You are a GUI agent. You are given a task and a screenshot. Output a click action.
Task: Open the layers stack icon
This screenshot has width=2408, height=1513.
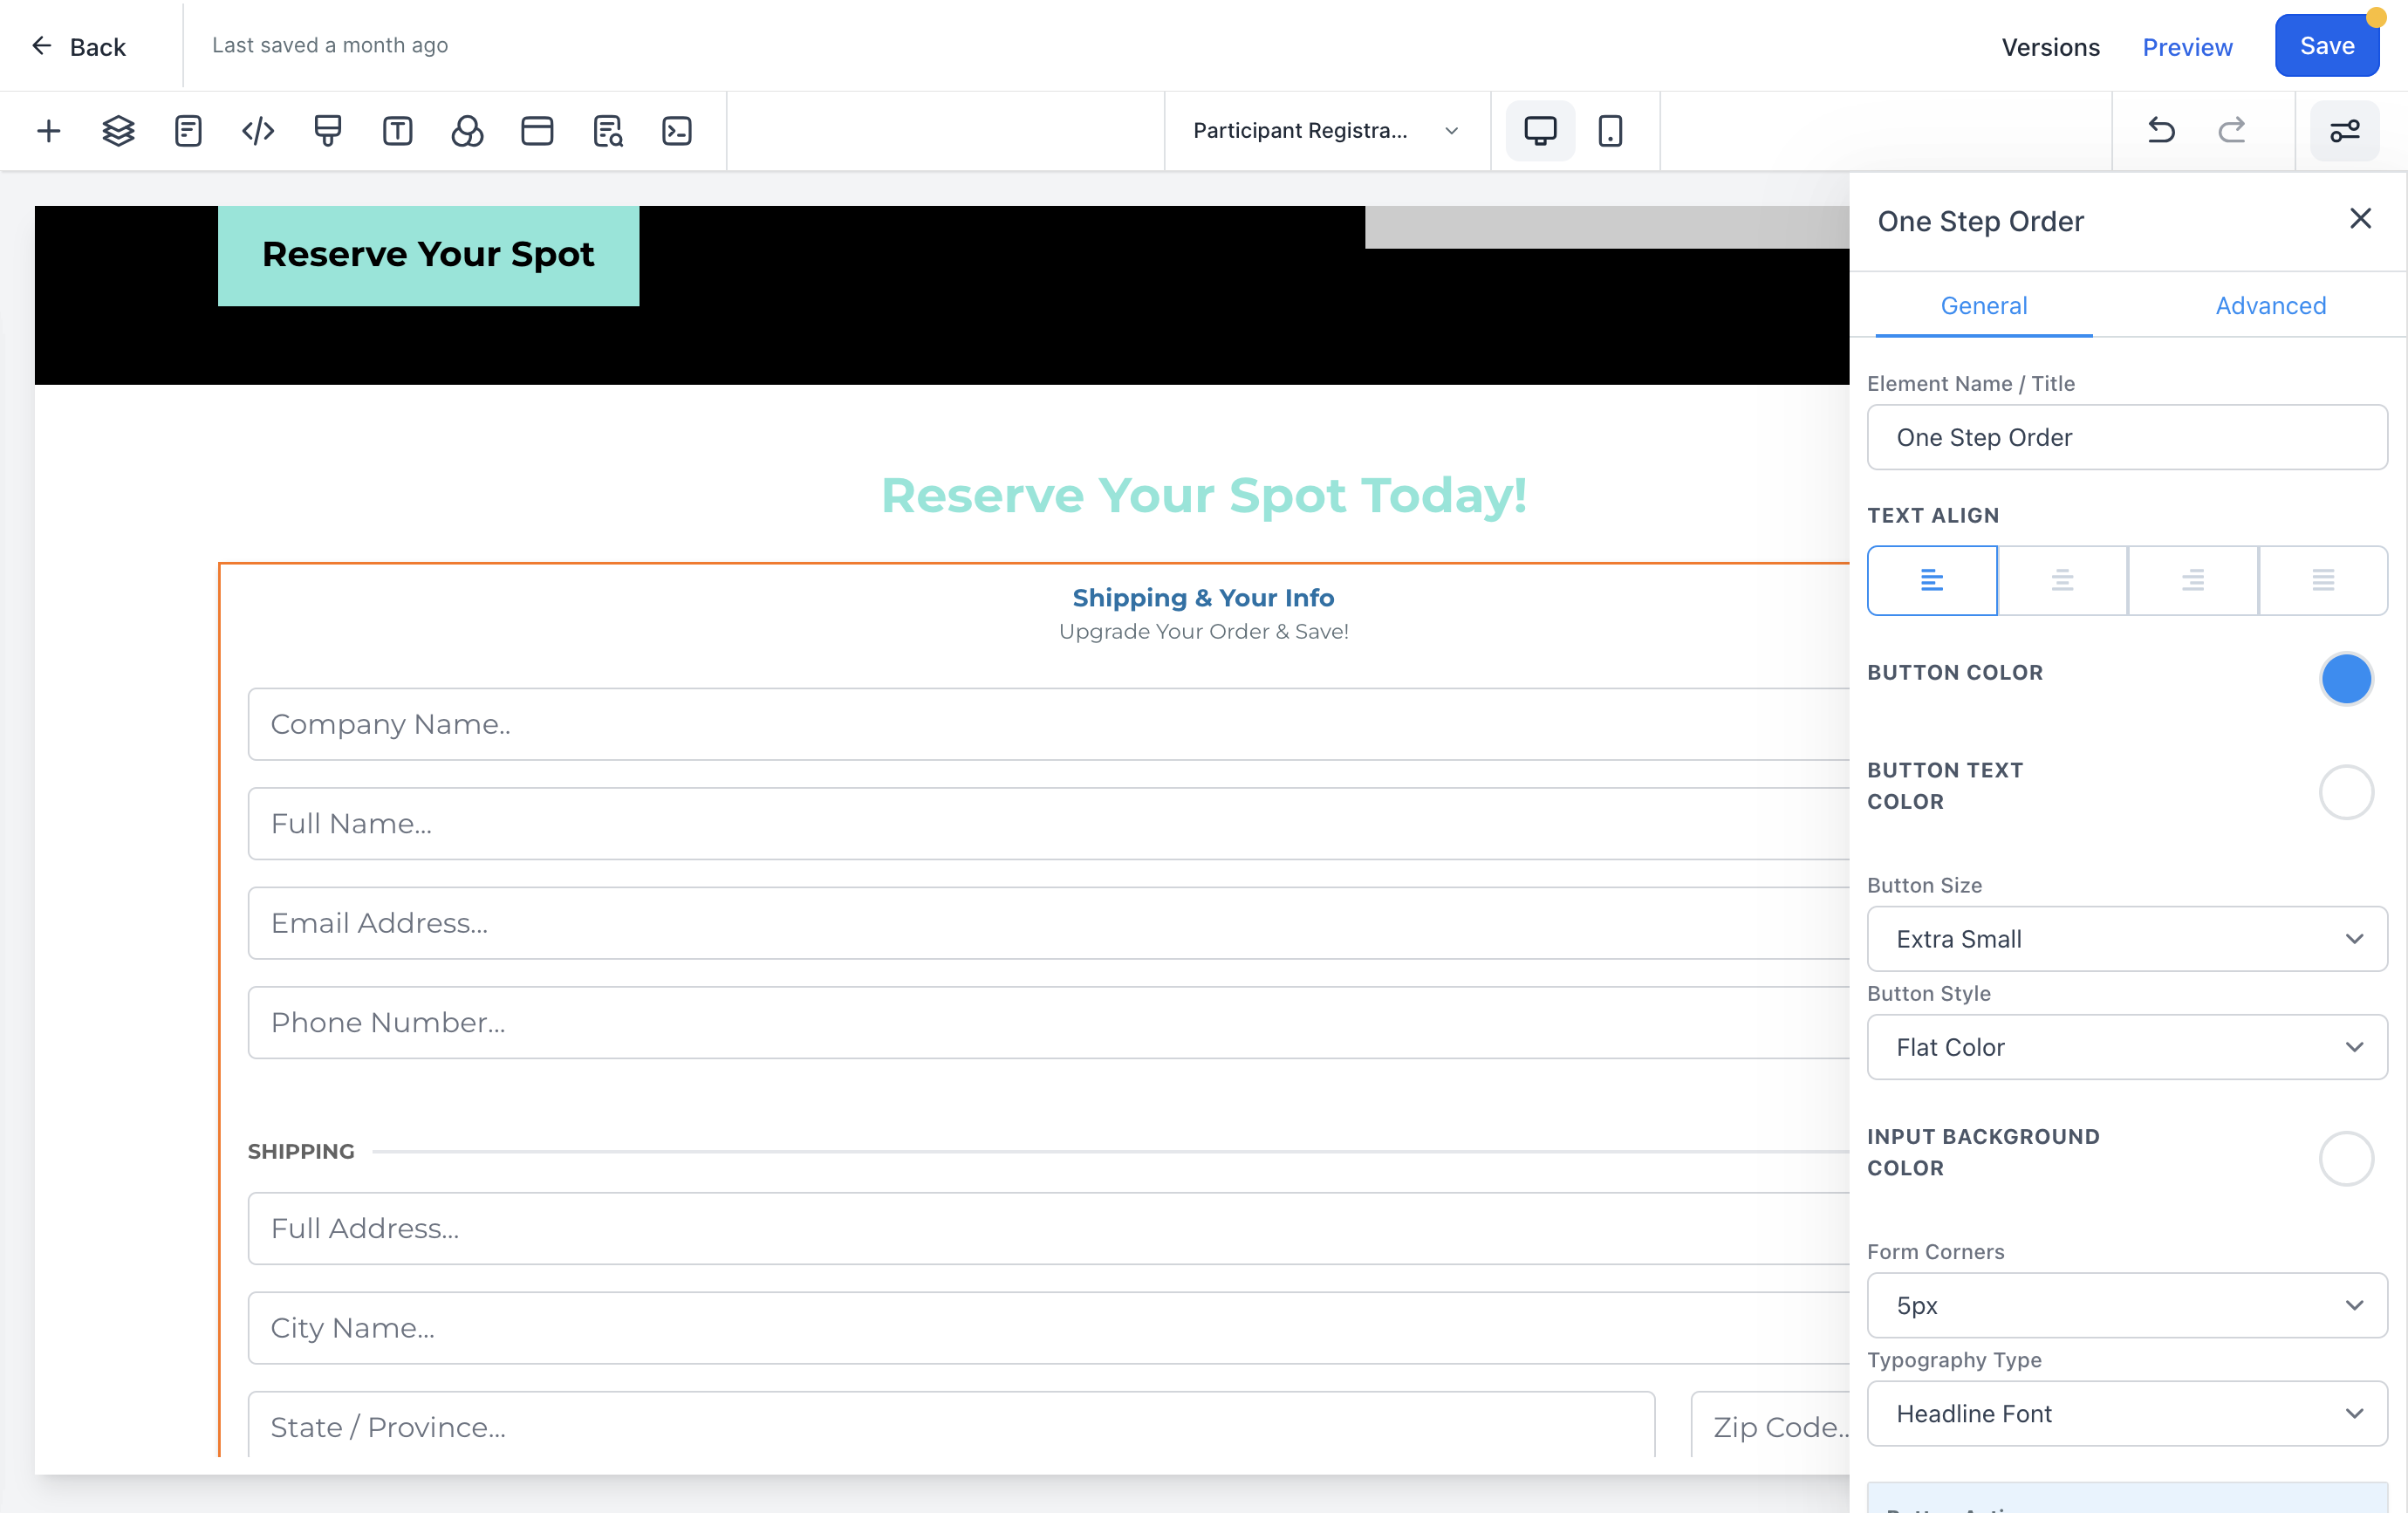(x=118, y=131)
